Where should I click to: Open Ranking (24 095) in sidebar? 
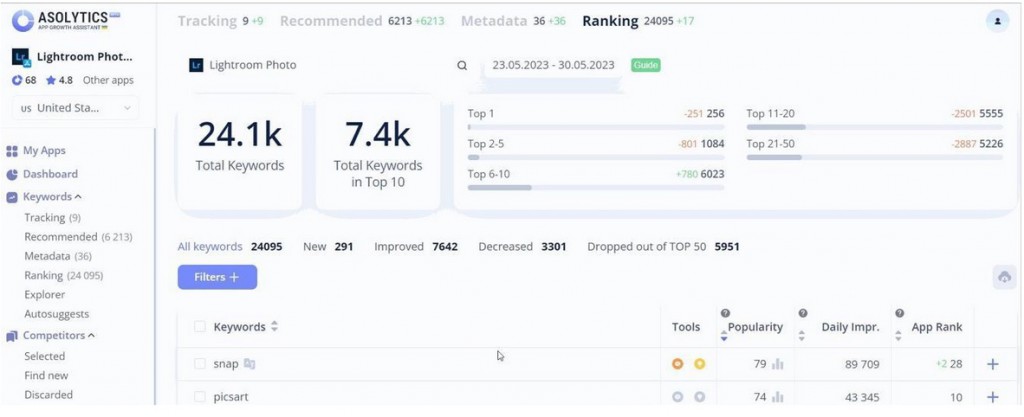tap(63, 276)
